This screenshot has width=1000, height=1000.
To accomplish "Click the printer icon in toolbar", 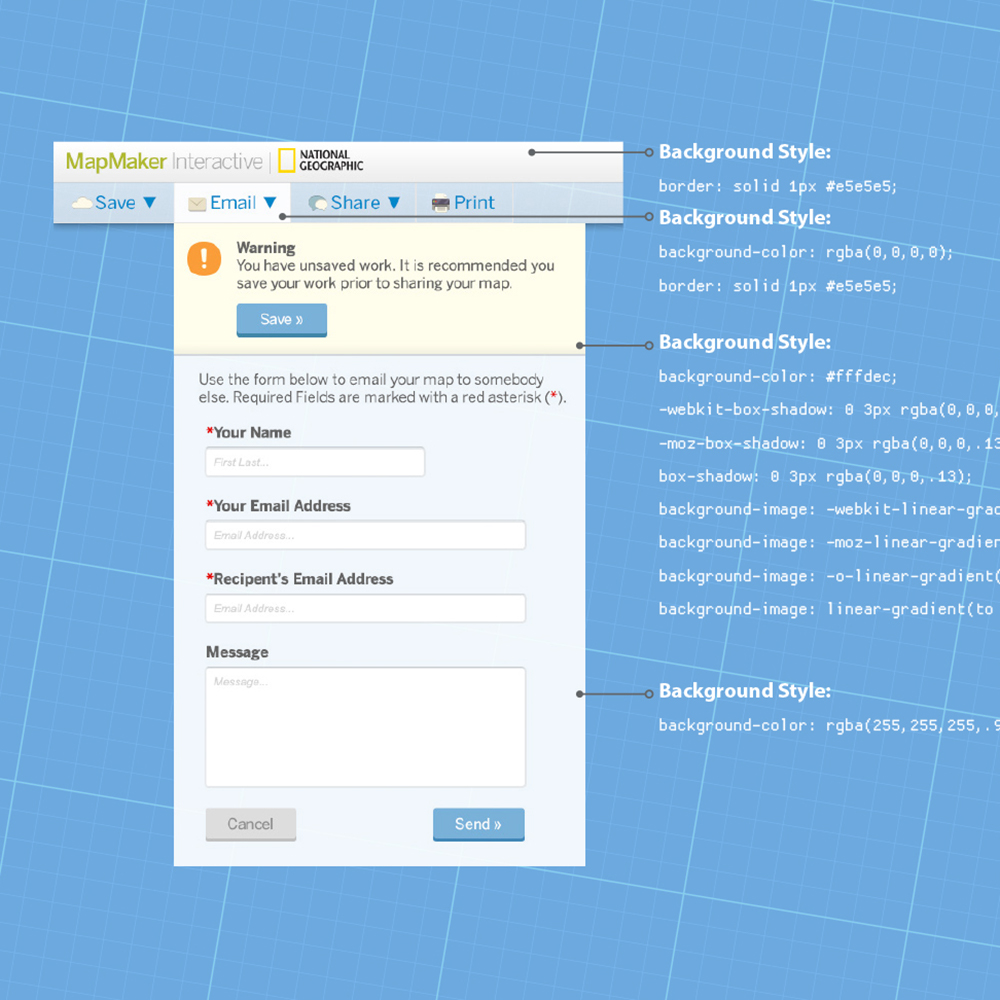I will pyautogui.click(x=440, y=204).
